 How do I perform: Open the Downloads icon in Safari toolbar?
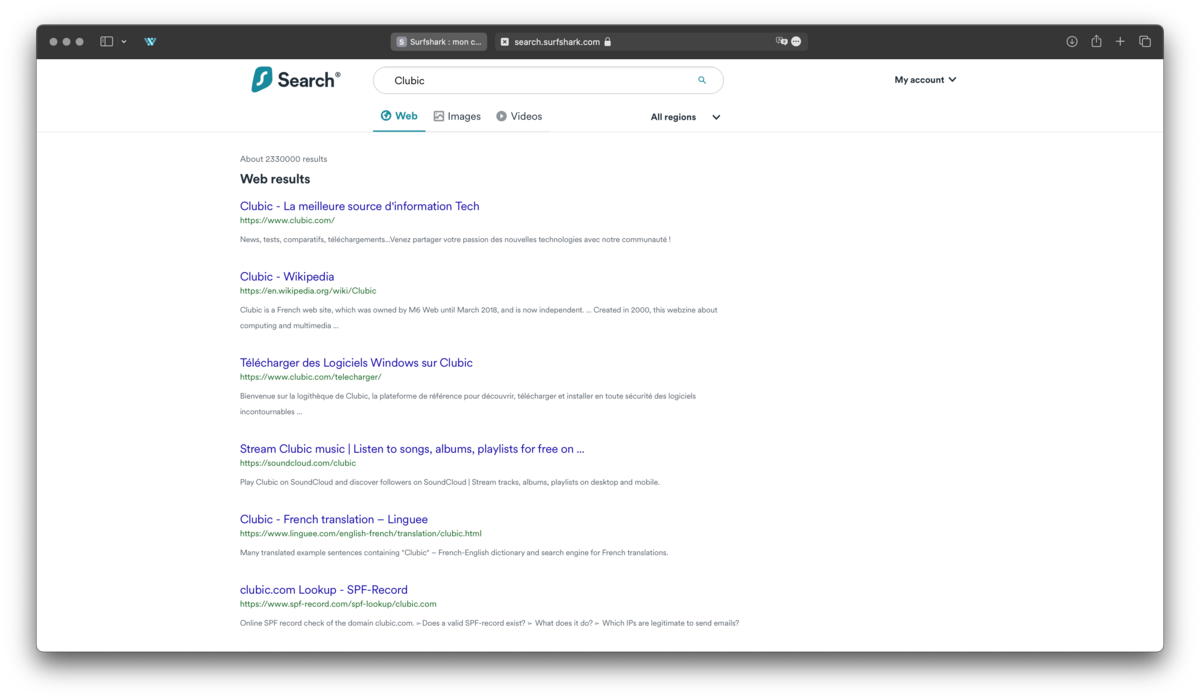(1072, 42)
